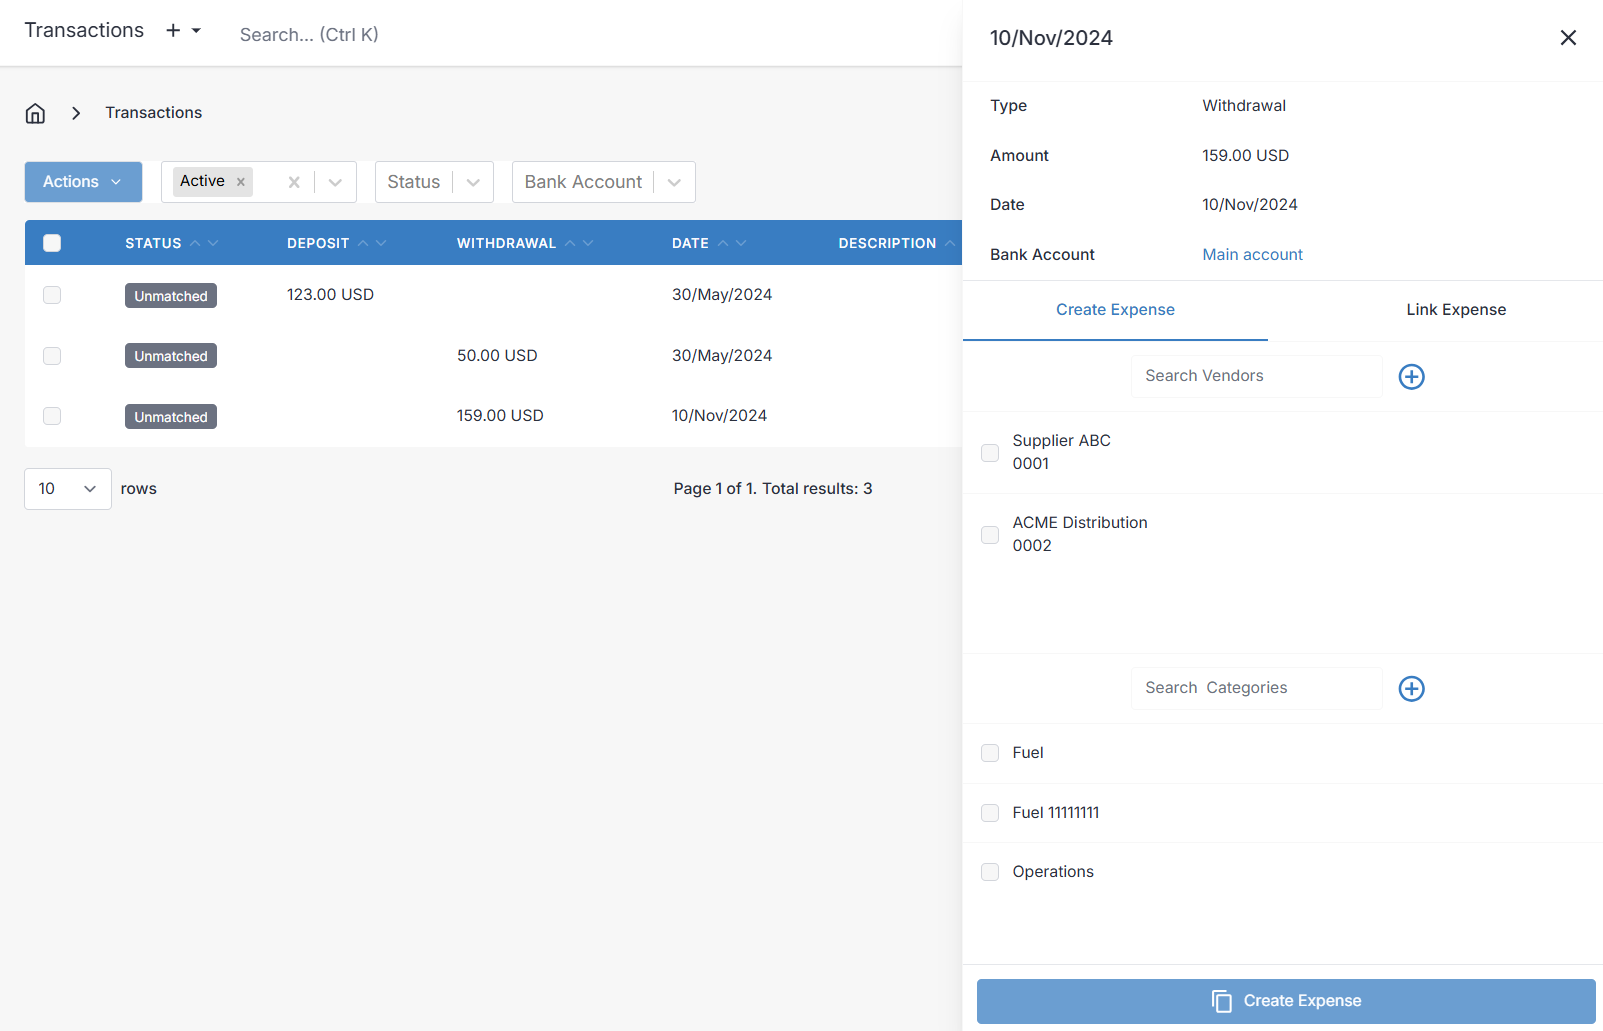Select the Operations category checkbox

[x=990, y=872]
